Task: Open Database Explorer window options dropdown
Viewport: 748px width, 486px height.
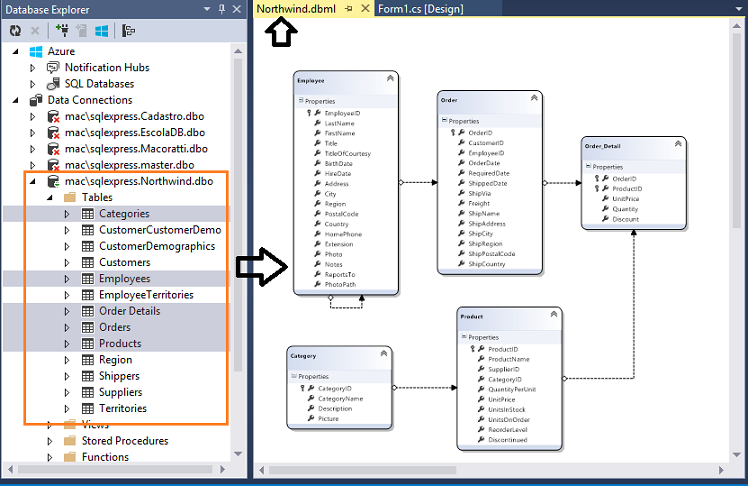Action: pos(207,9)
